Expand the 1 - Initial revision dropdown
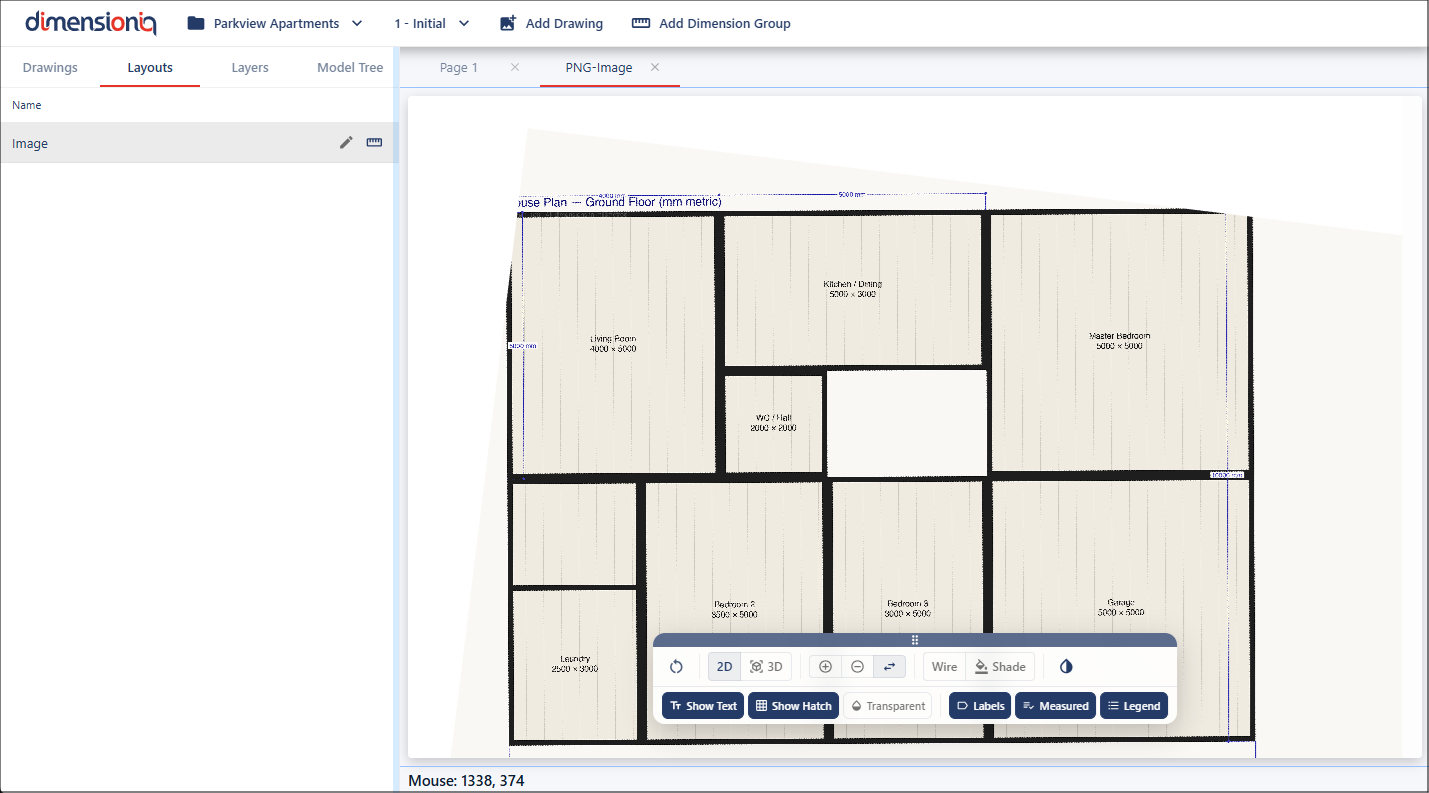This screenshot has width=1429, height=793. tap(431, 23)
